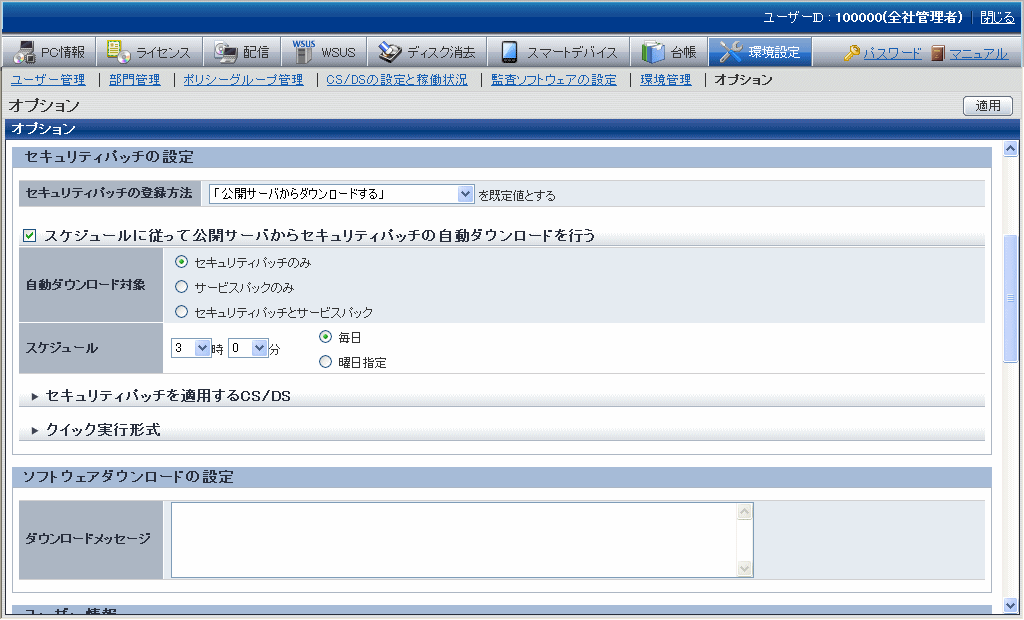
Task: Go to 監査ソフトウェアの設定 link
Action: pyautogui.click(x=554, y=80)
